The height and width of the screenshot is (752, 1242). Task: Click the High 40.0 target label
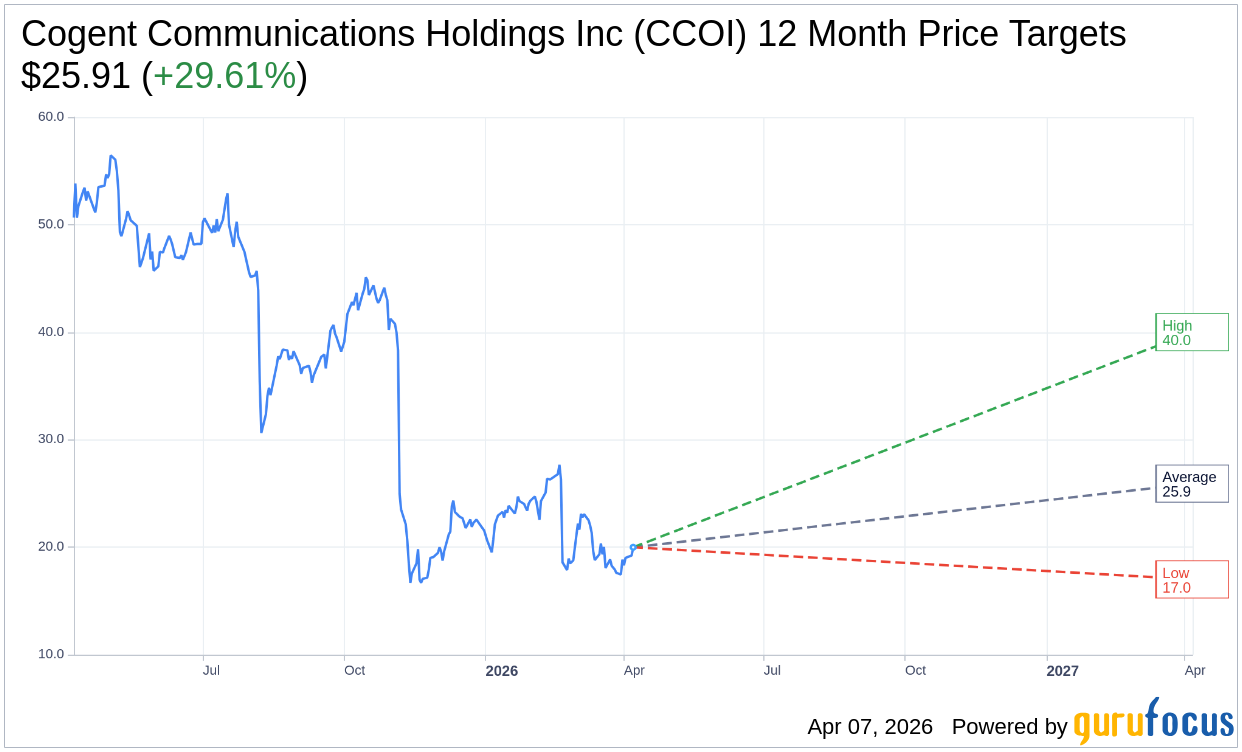tap(1191, 332)
